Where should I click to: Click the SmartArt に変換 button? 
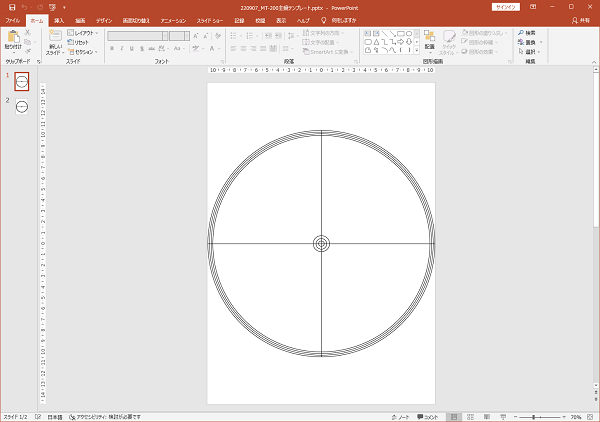click(x=328, y=52)
